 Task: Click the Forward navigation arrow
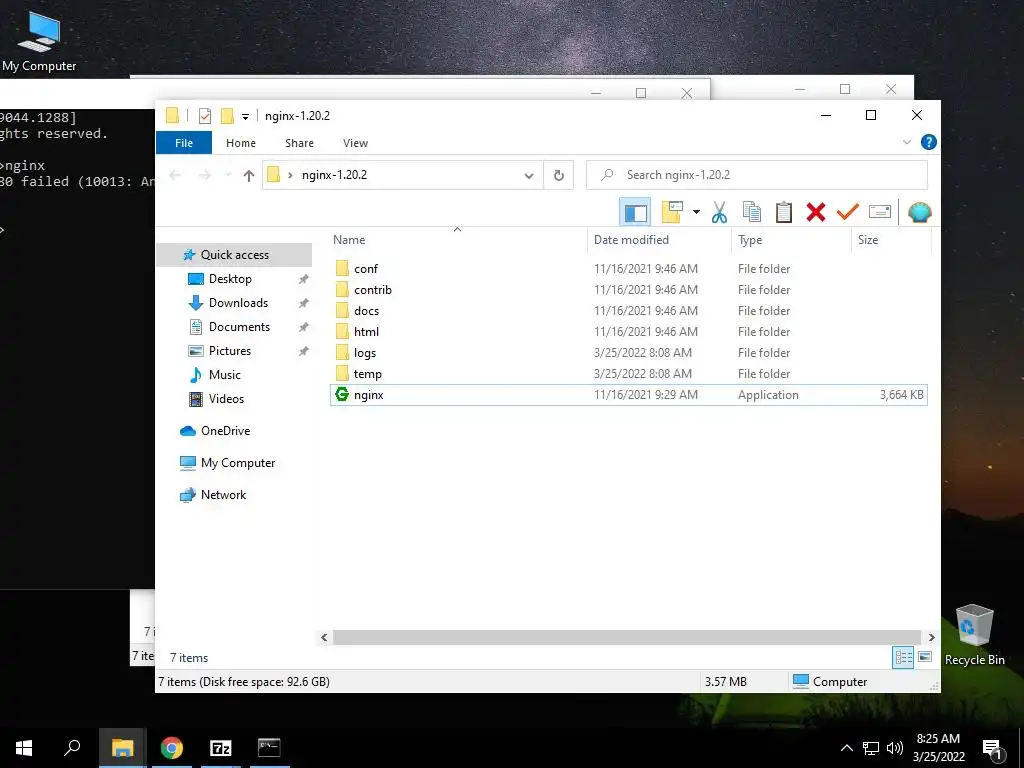[x=204, y=175]
